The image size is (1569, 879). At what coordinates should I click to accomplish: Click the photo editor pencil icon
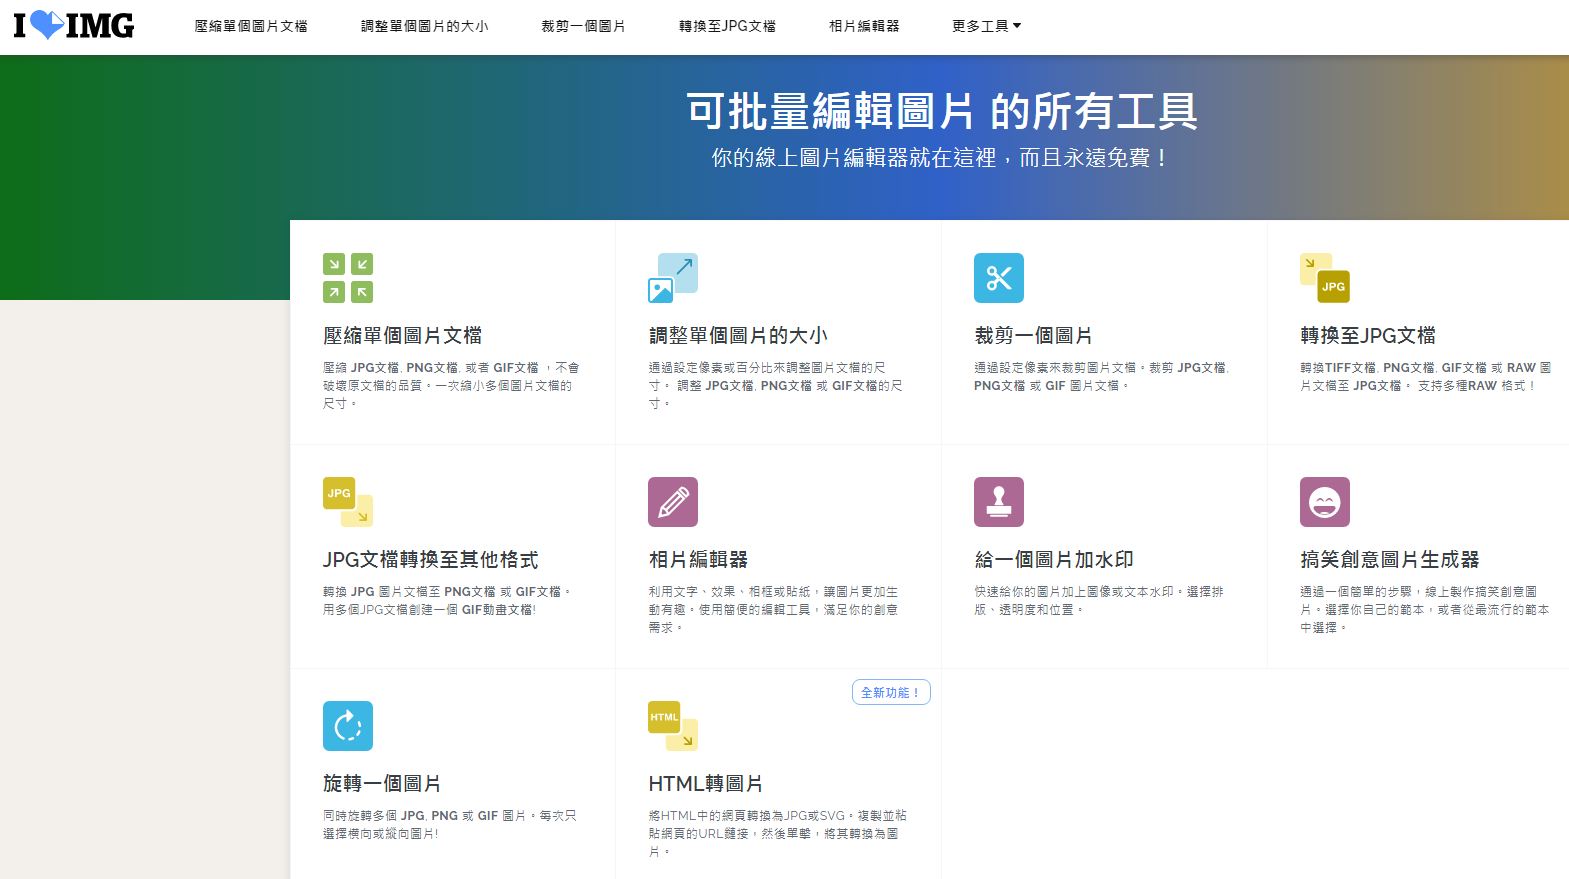point(673,502)
